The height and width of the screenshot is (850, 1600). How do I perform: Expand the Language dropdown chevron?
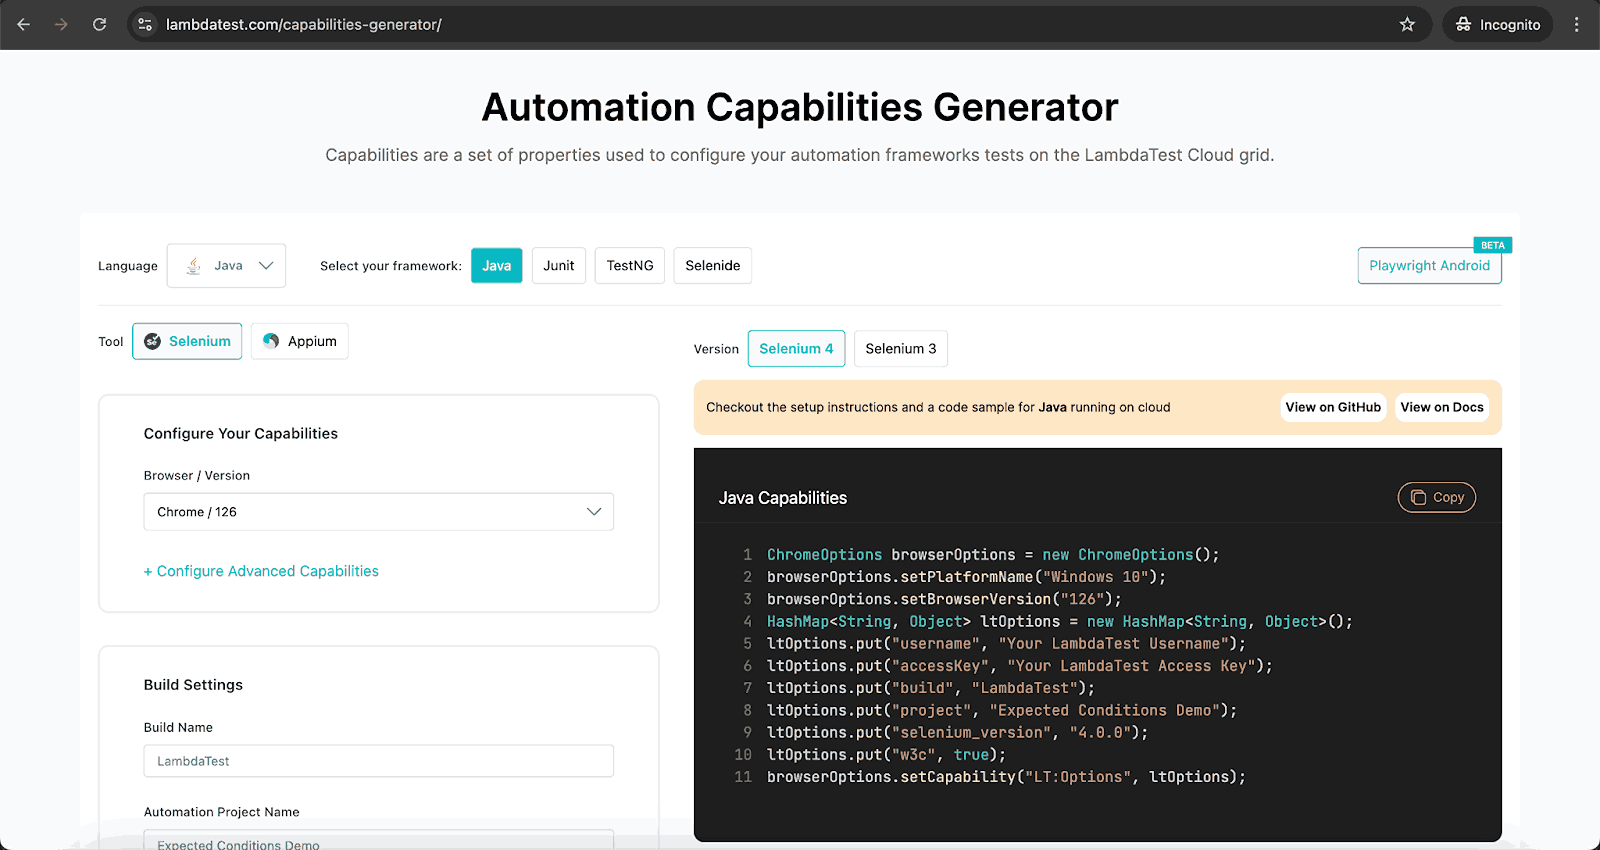266,265
